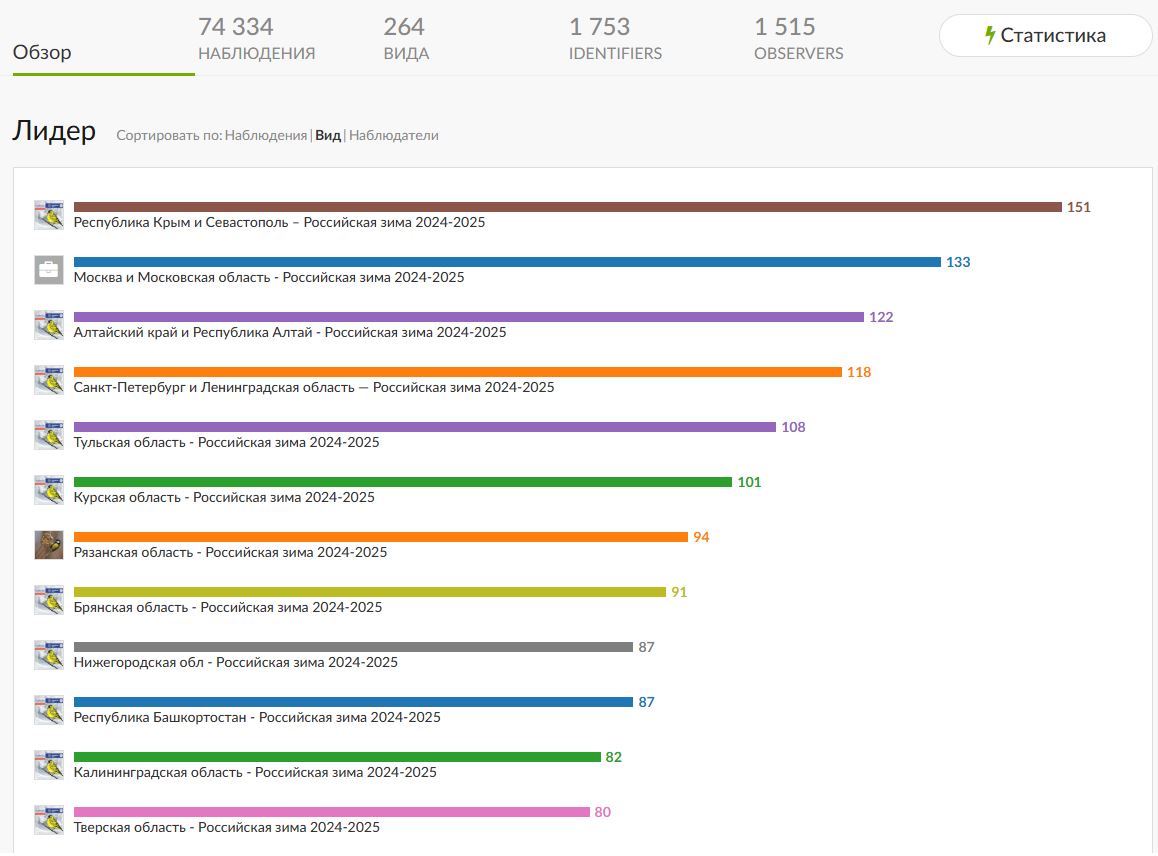Open the Курская область project icon
This screenshot has width=1158, height=856.
(x=49, y=490)
